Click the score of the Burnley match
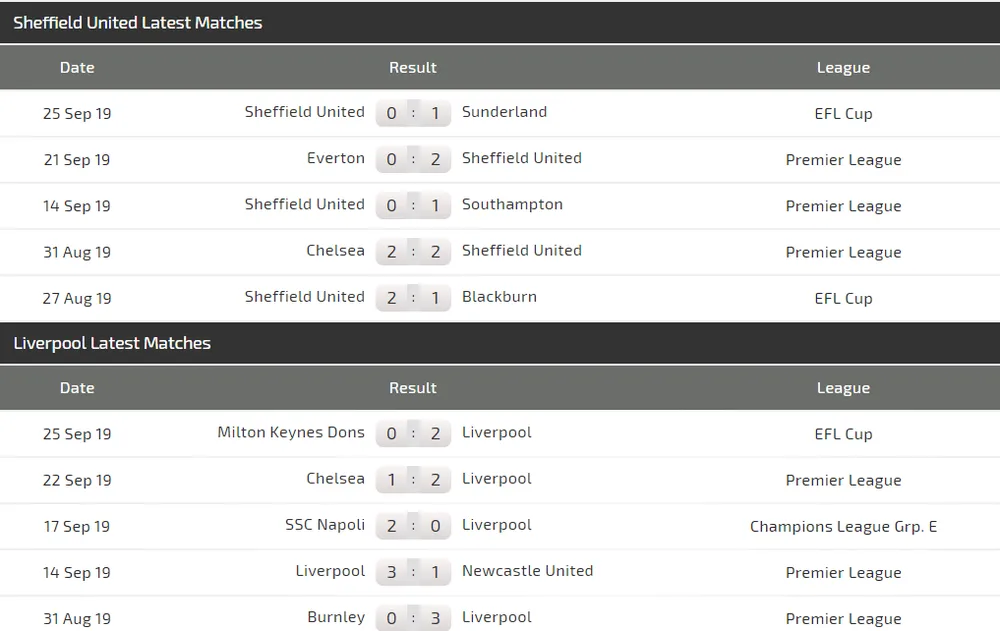The height and width of the screenshot is (631, 1000). [413, 618]
